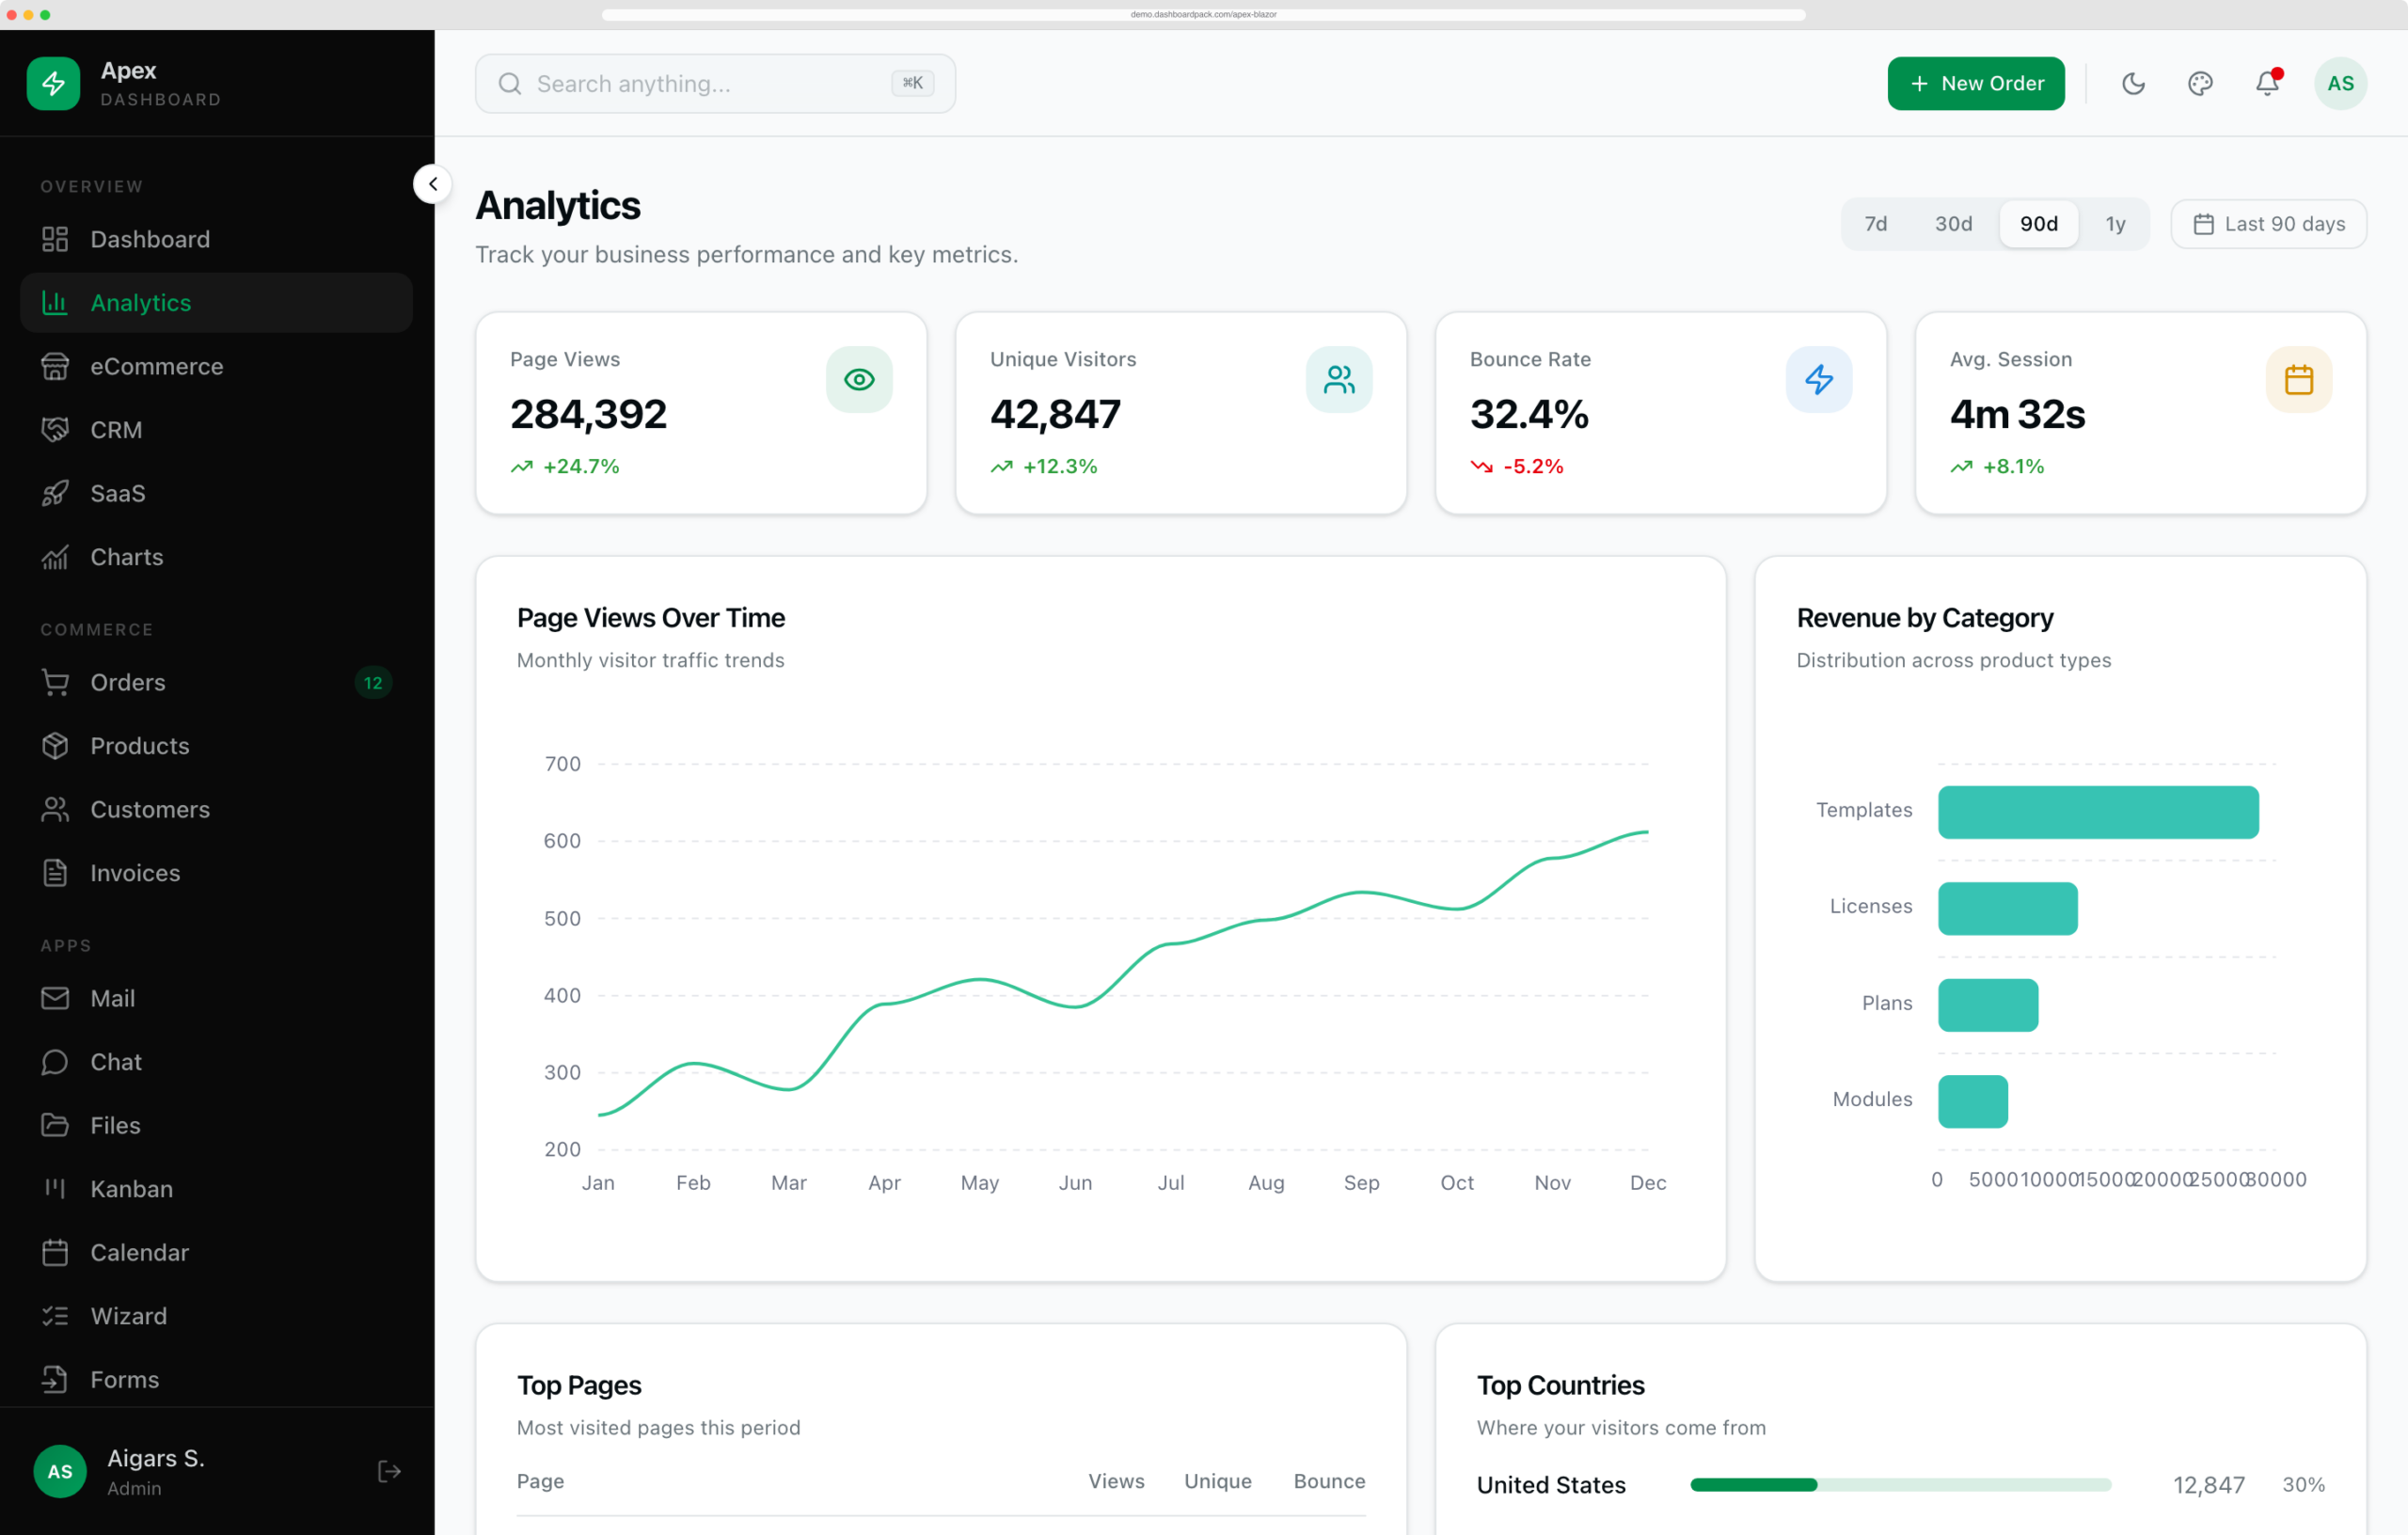
Task: Click the Views column header
Action: coord(1116,1481)
